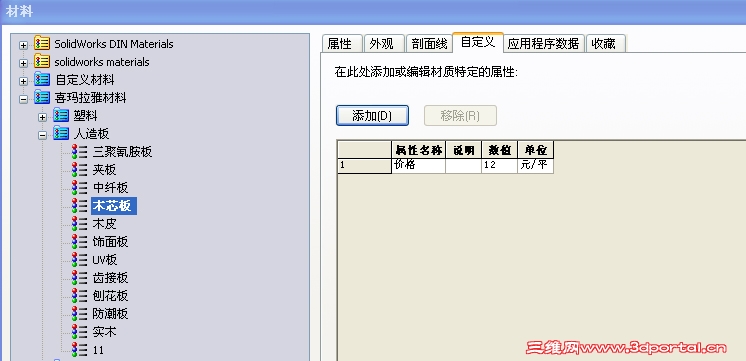Expand the 塑料 category
The height and width of the screenshot is (361, 746).
click(x=42, y=117)
